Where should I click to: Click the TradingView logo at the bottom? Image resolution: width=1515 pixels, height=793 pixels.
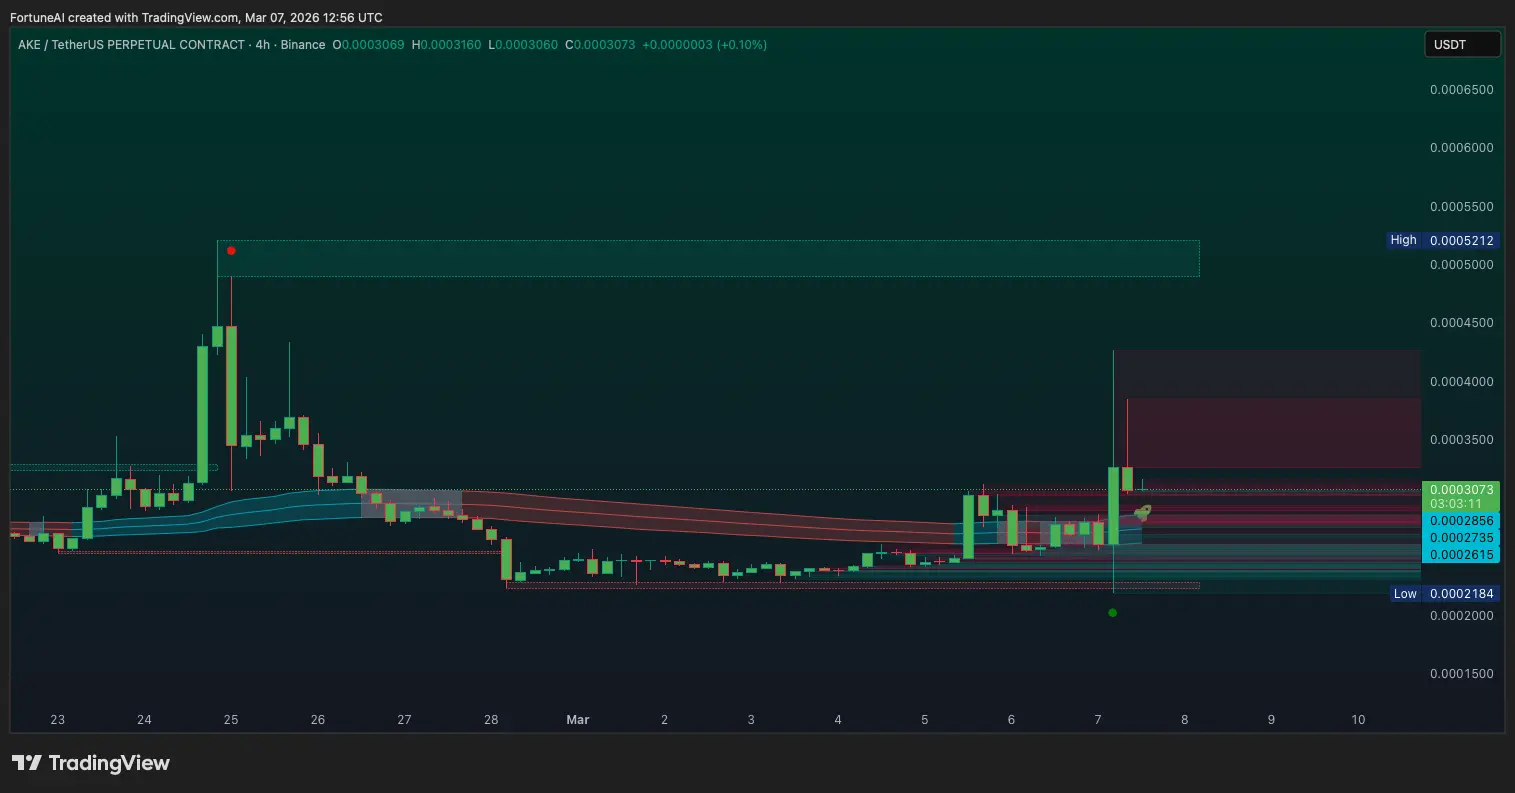(91, 763)
